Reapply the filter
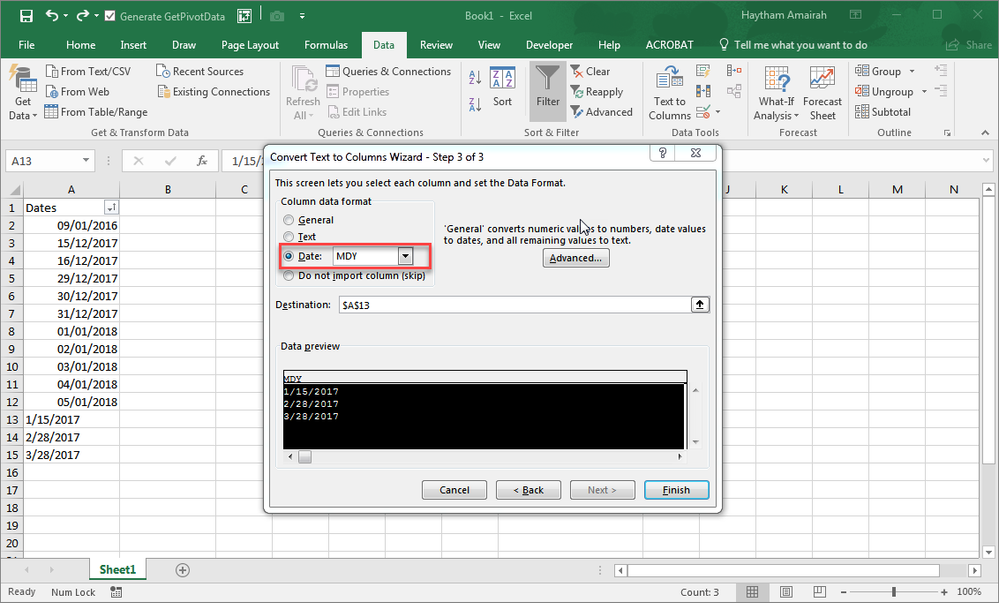Screen dimensions: 999x603 point(597,92)
